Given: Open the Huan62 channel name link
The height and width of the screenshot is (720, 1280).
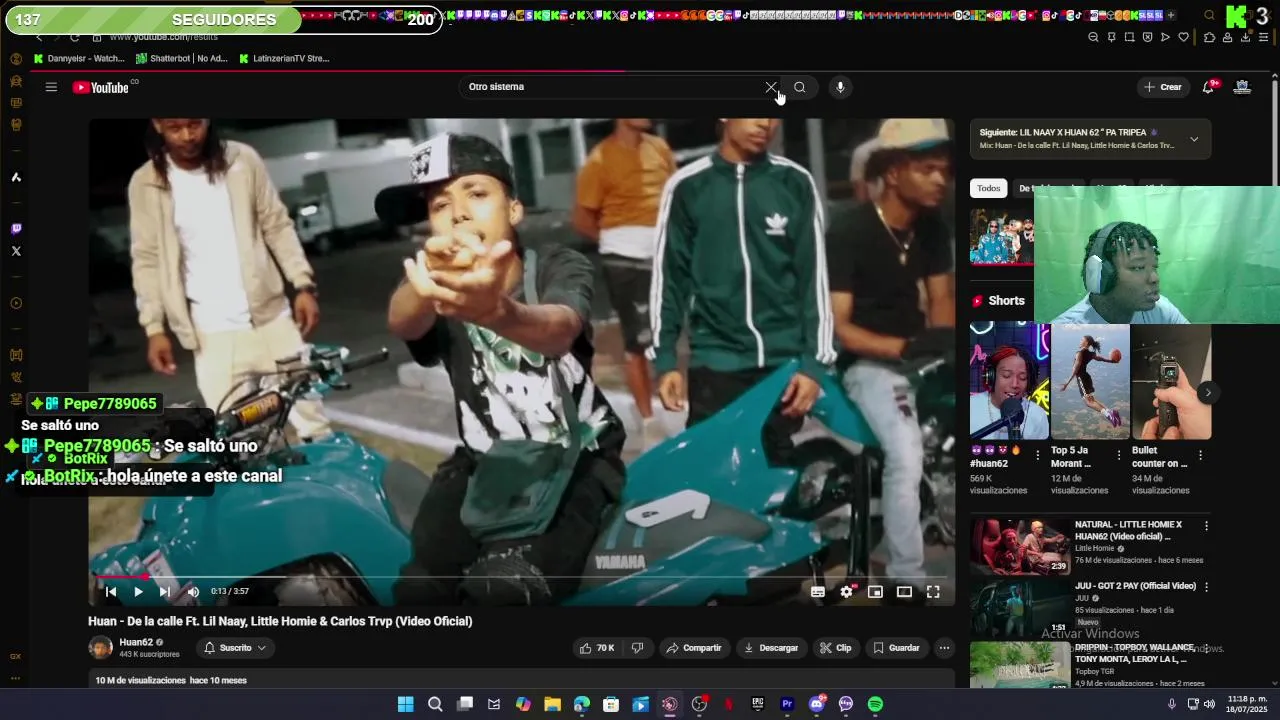Looking at the screenshot, I should (136, 643).
